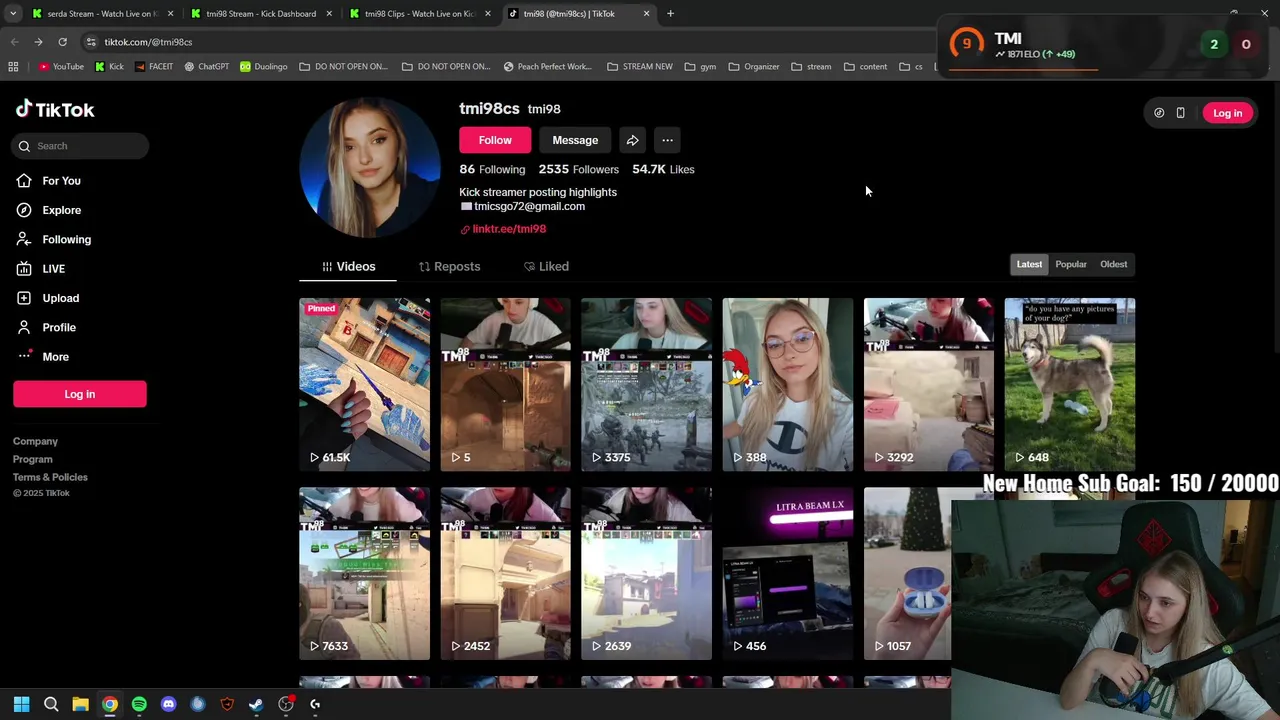Screen dimensions: 1280x720
Task: Open Windows taskbar search
Action: pos(51,704)
